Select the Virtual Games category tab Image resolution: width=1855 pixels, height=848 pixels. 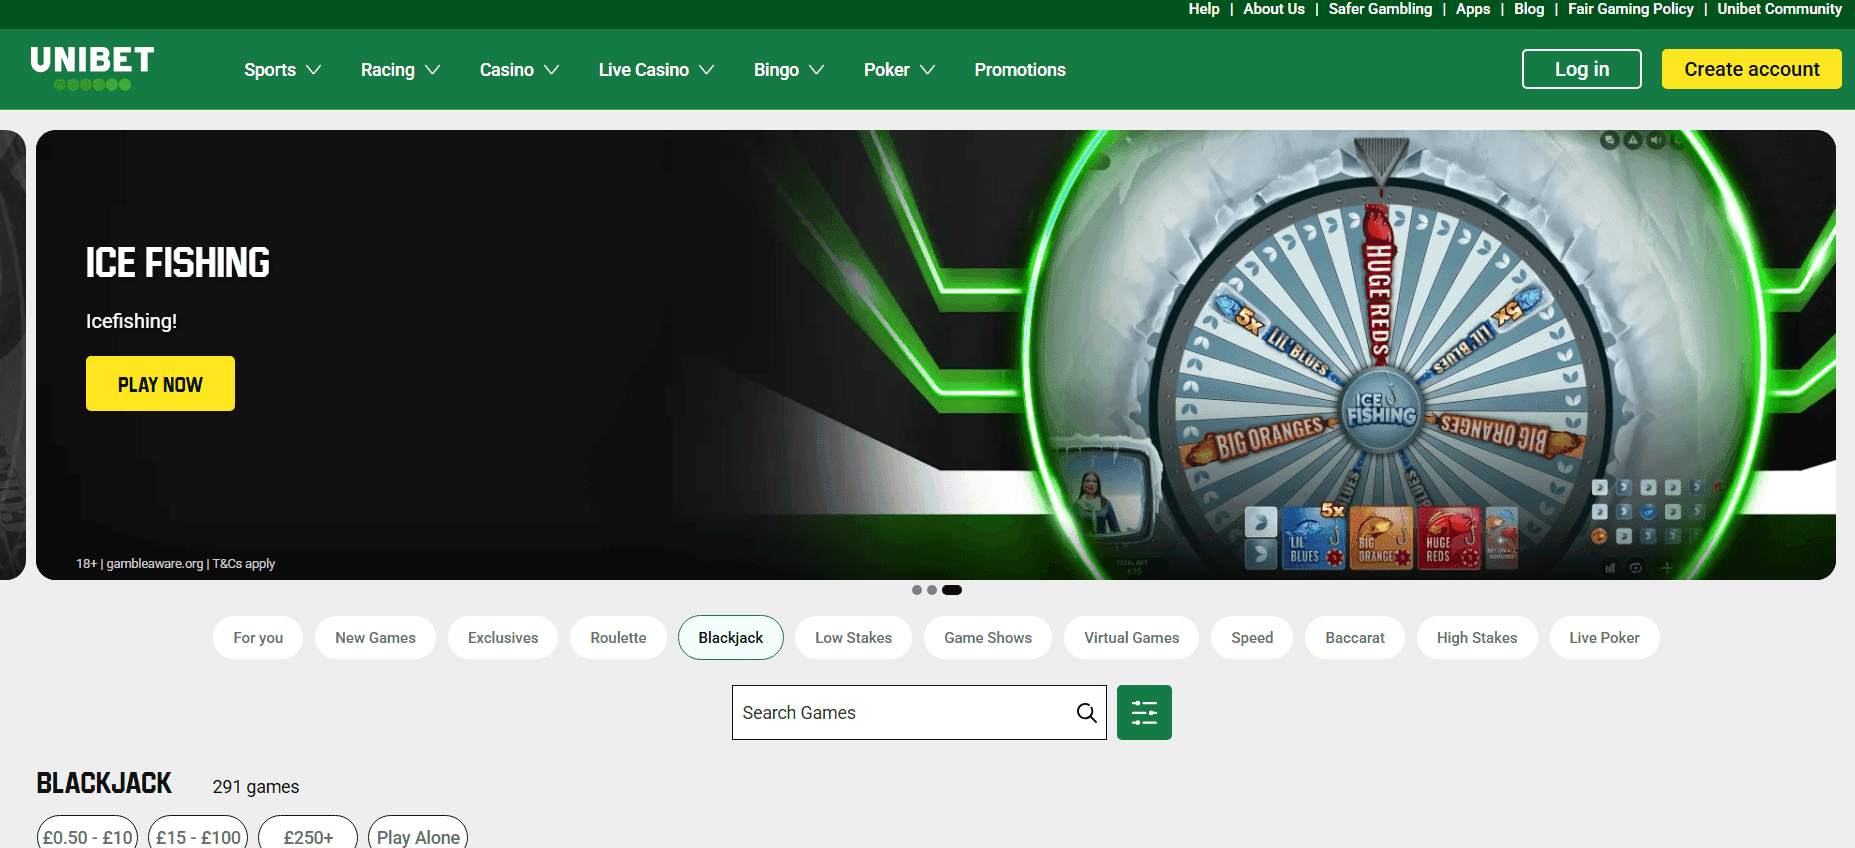(x=1132, y=638)
